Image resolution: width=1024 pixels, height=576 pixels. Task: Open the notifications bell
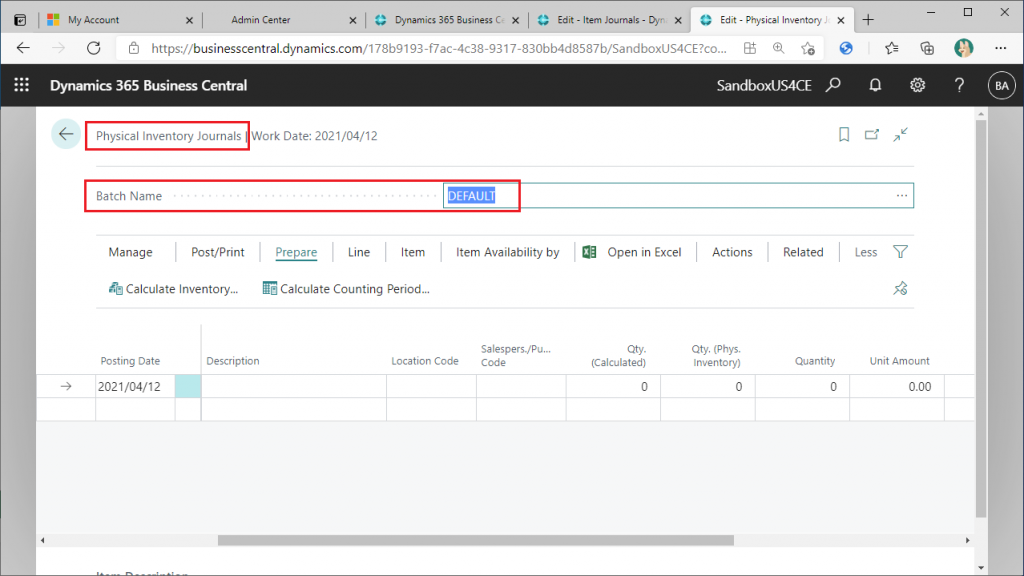[875, 85]
